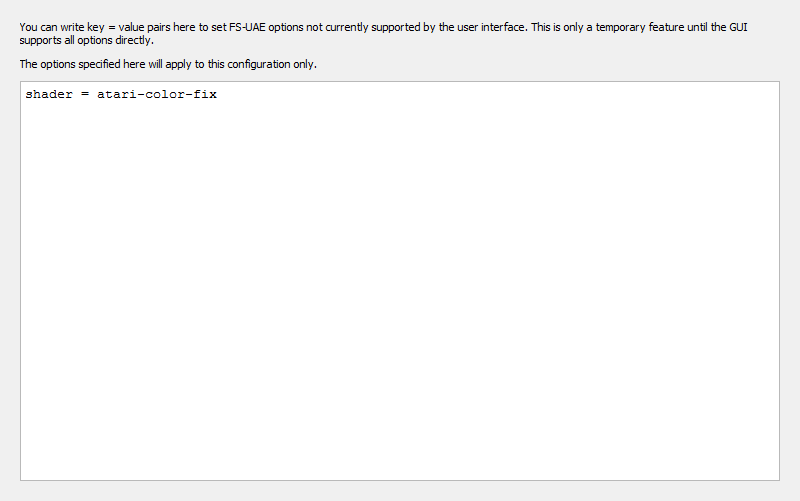Click "fix" at the end of the shader value

pyautogui.click(x=205, y=94)
